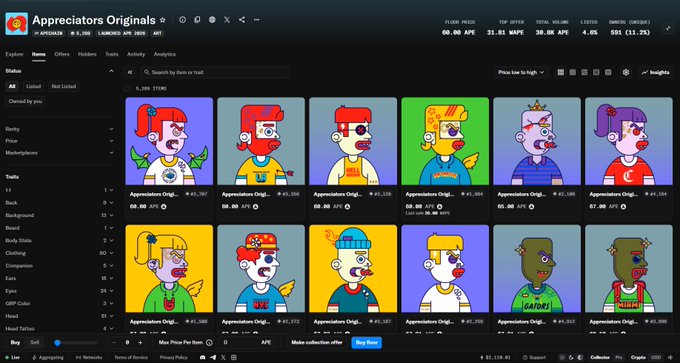The width and height of the screenshot is (680, 363).
Task: Check the select-all items checkbox
Action: (127, 88)
